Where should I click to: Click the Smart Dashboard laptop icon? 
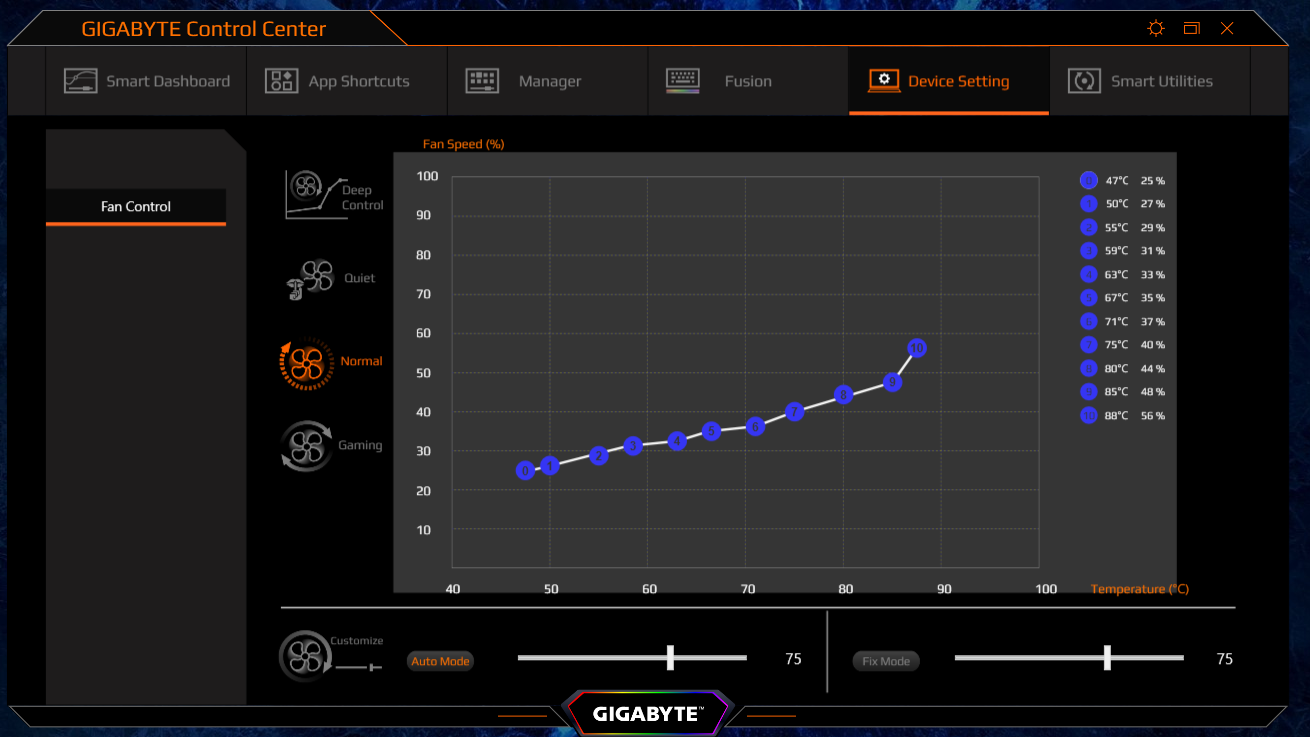(x=80, y=81)
